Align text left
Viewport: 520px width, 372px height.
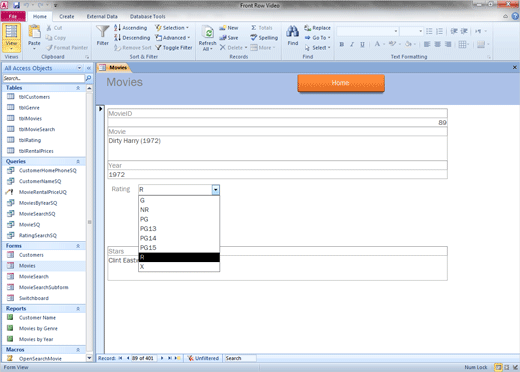[x=427, y=44]
